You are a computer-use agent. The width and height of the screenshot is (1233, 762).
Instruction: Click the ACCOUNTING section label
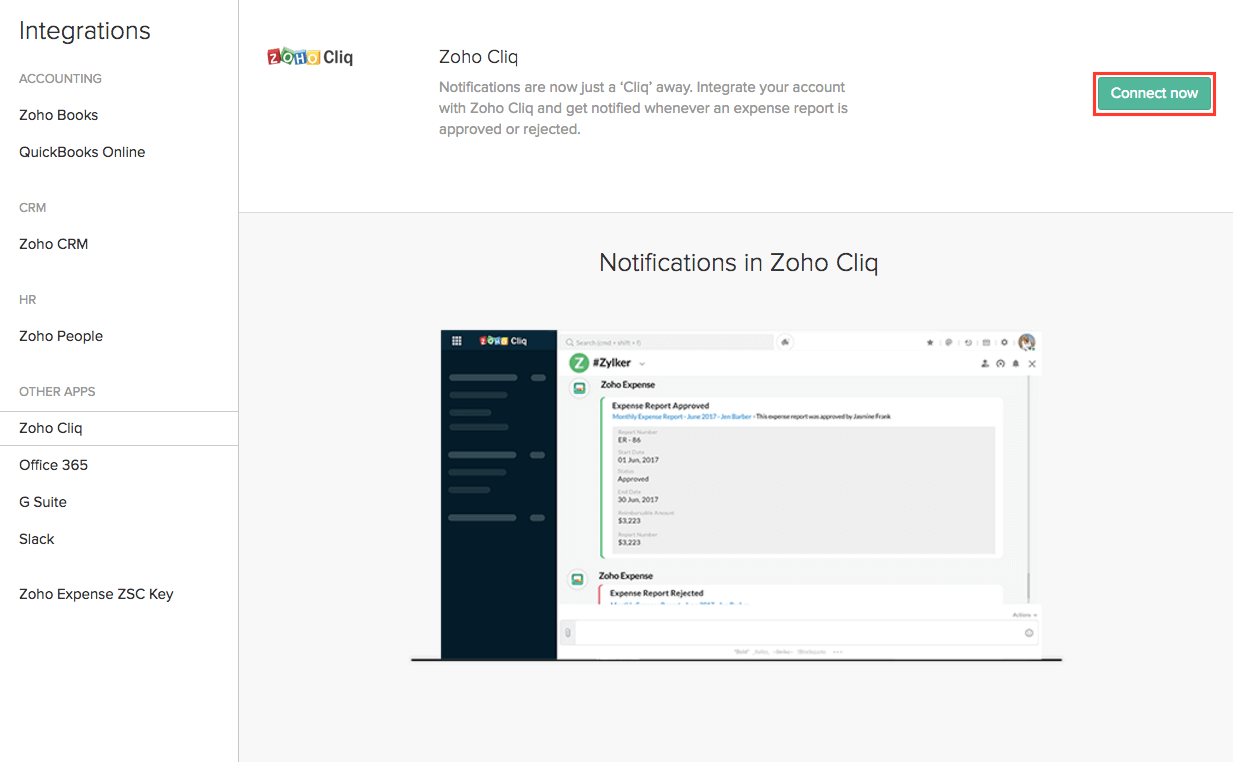[x=60, y=78]
